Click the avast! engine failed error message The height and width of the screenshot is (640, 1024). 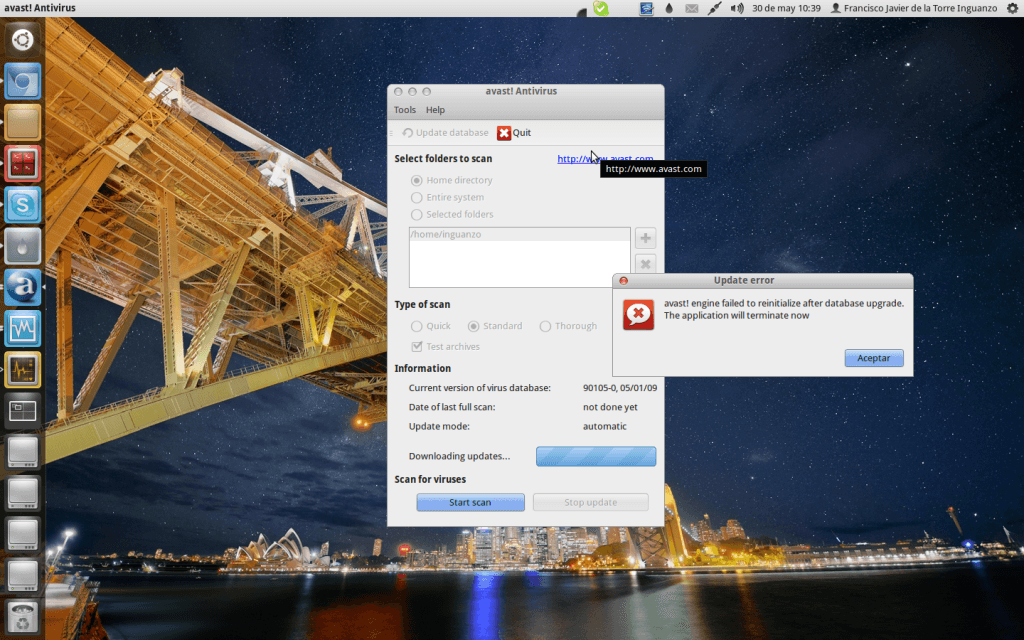[784, 309]
